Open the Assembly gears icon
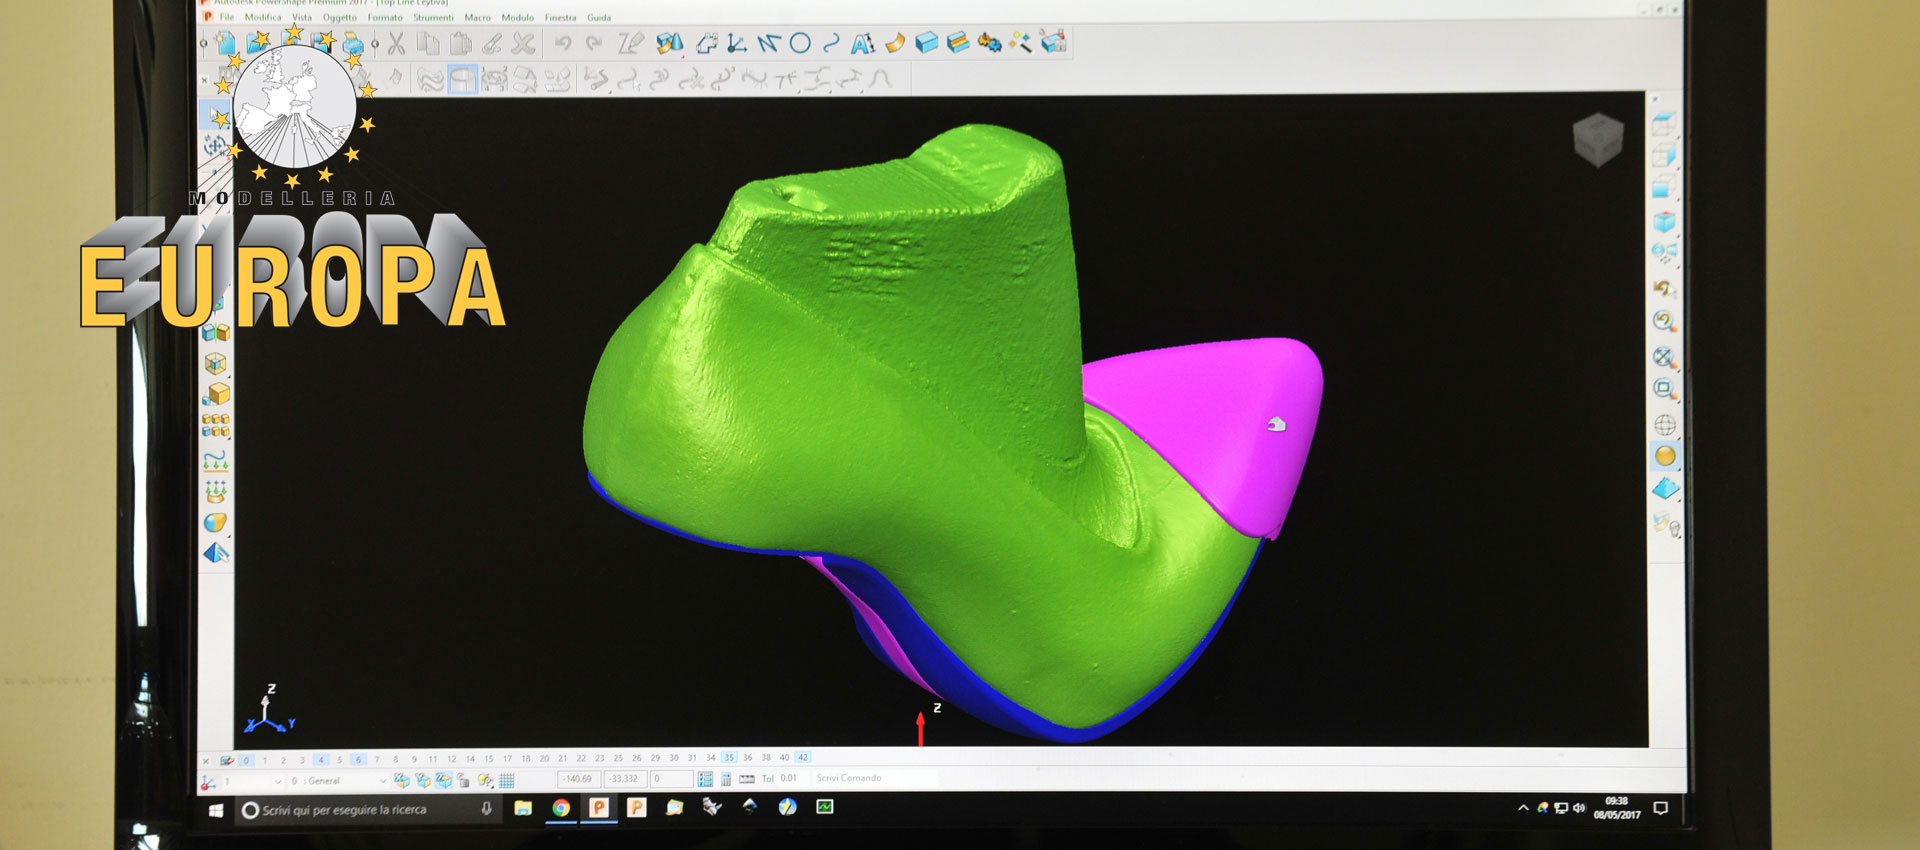Viewport: 1920px width, 850px height. (x=989, y=42)
